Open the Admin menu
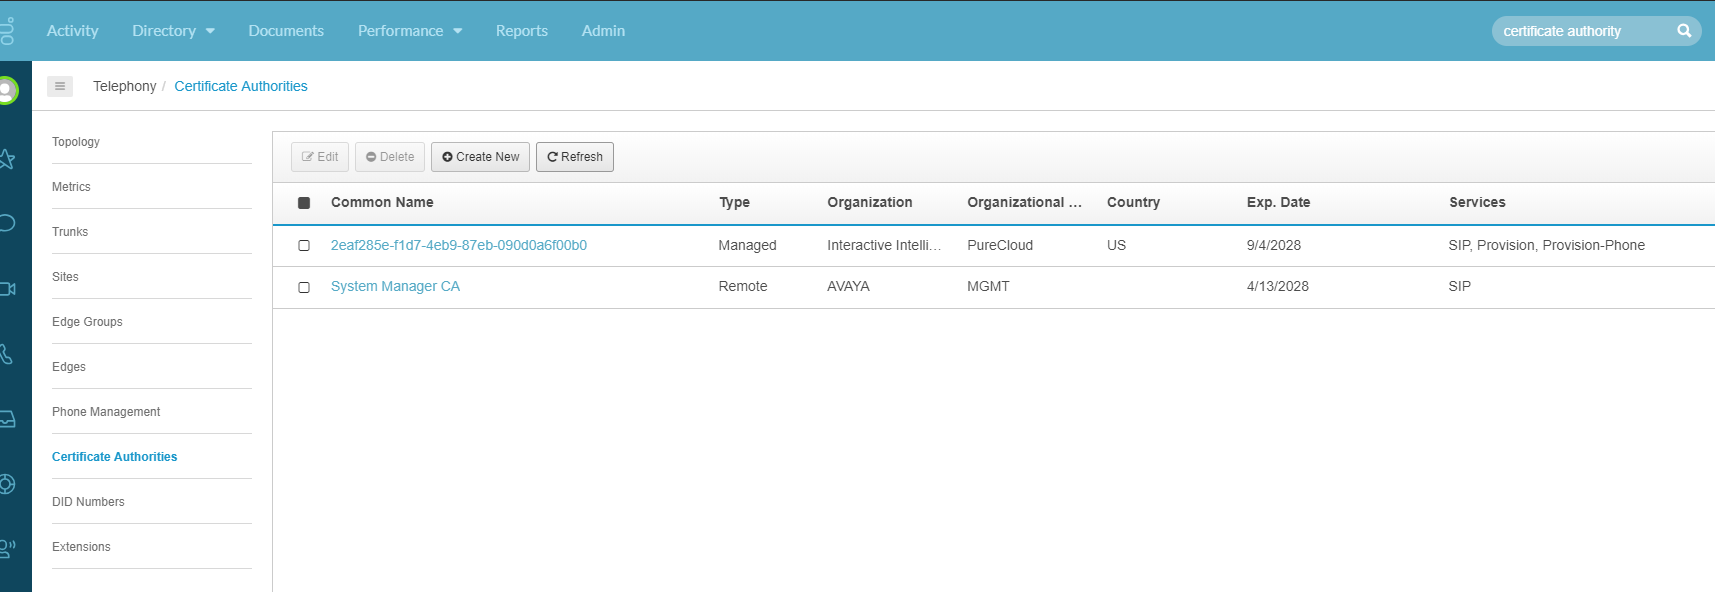The height and width of the screenshot is (592, 1715). point(603,31)
